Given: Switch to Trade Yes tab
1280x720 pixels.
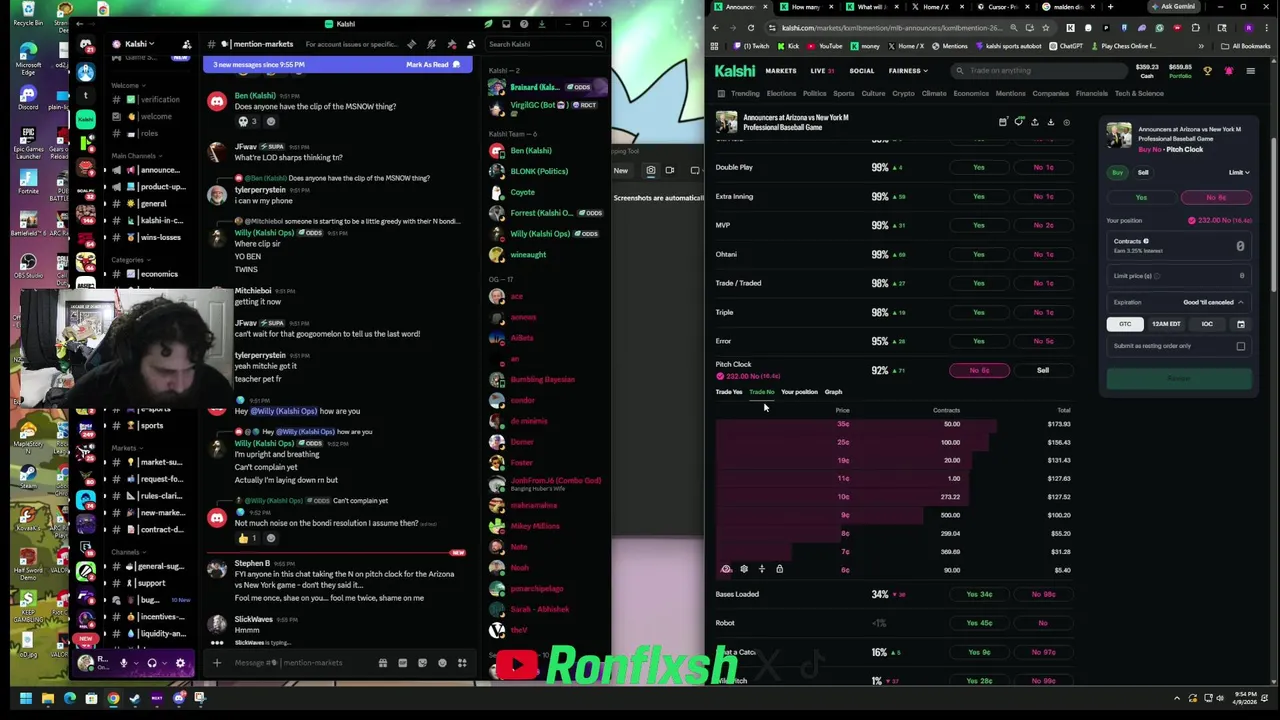Looking at the screenshot, I should pos(729,392).
